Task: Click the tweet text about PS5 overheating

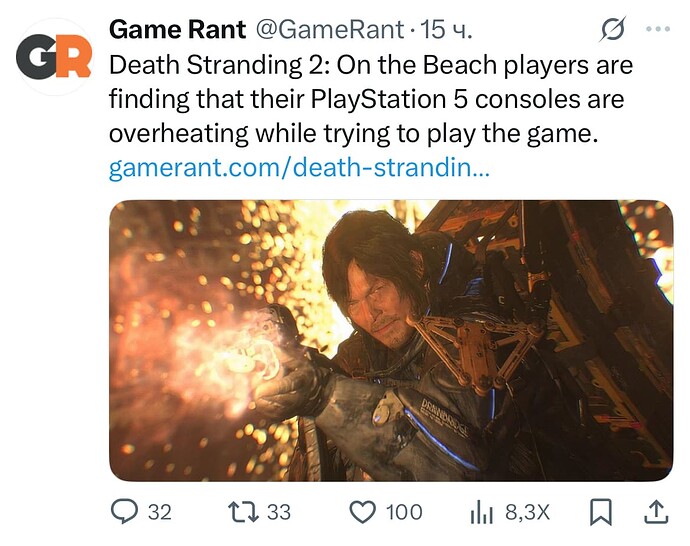Action: click(370, 99)
